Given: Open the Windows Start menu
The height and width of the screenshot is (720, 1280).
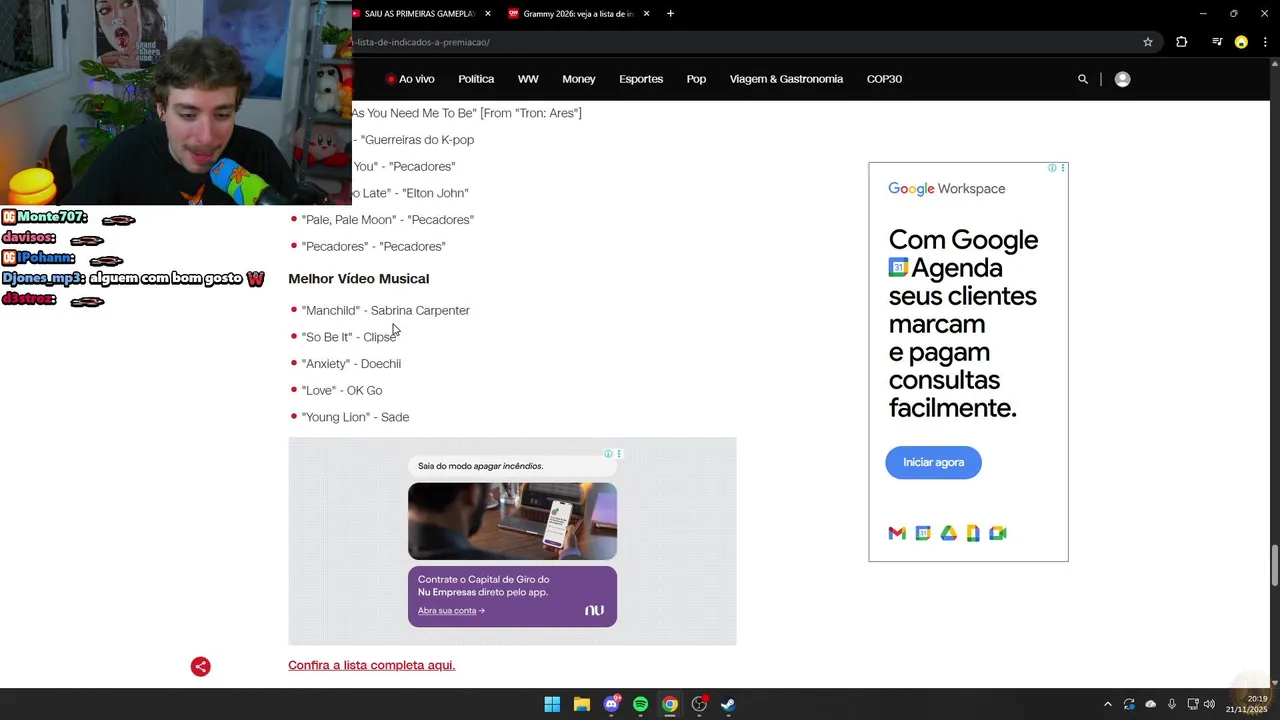Looking at the screenshot, I should point(552,704).
